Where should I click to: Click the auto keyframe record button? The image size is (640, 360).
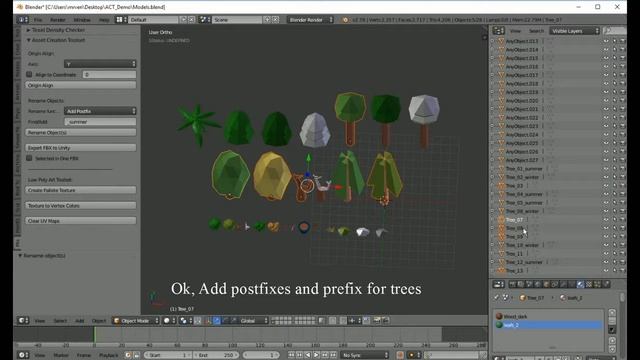point(400,355)
